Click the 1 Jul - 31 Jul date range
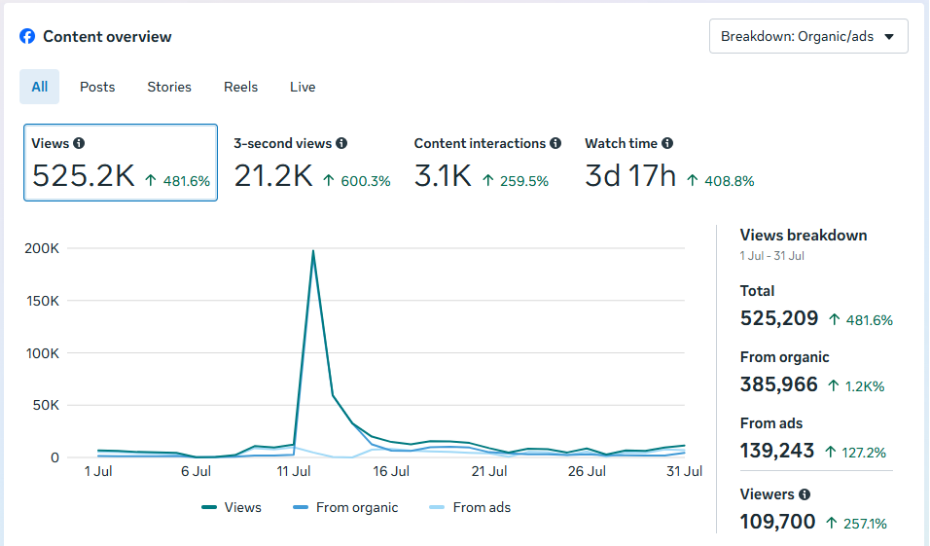930x546 pixels. click(772, 256)
